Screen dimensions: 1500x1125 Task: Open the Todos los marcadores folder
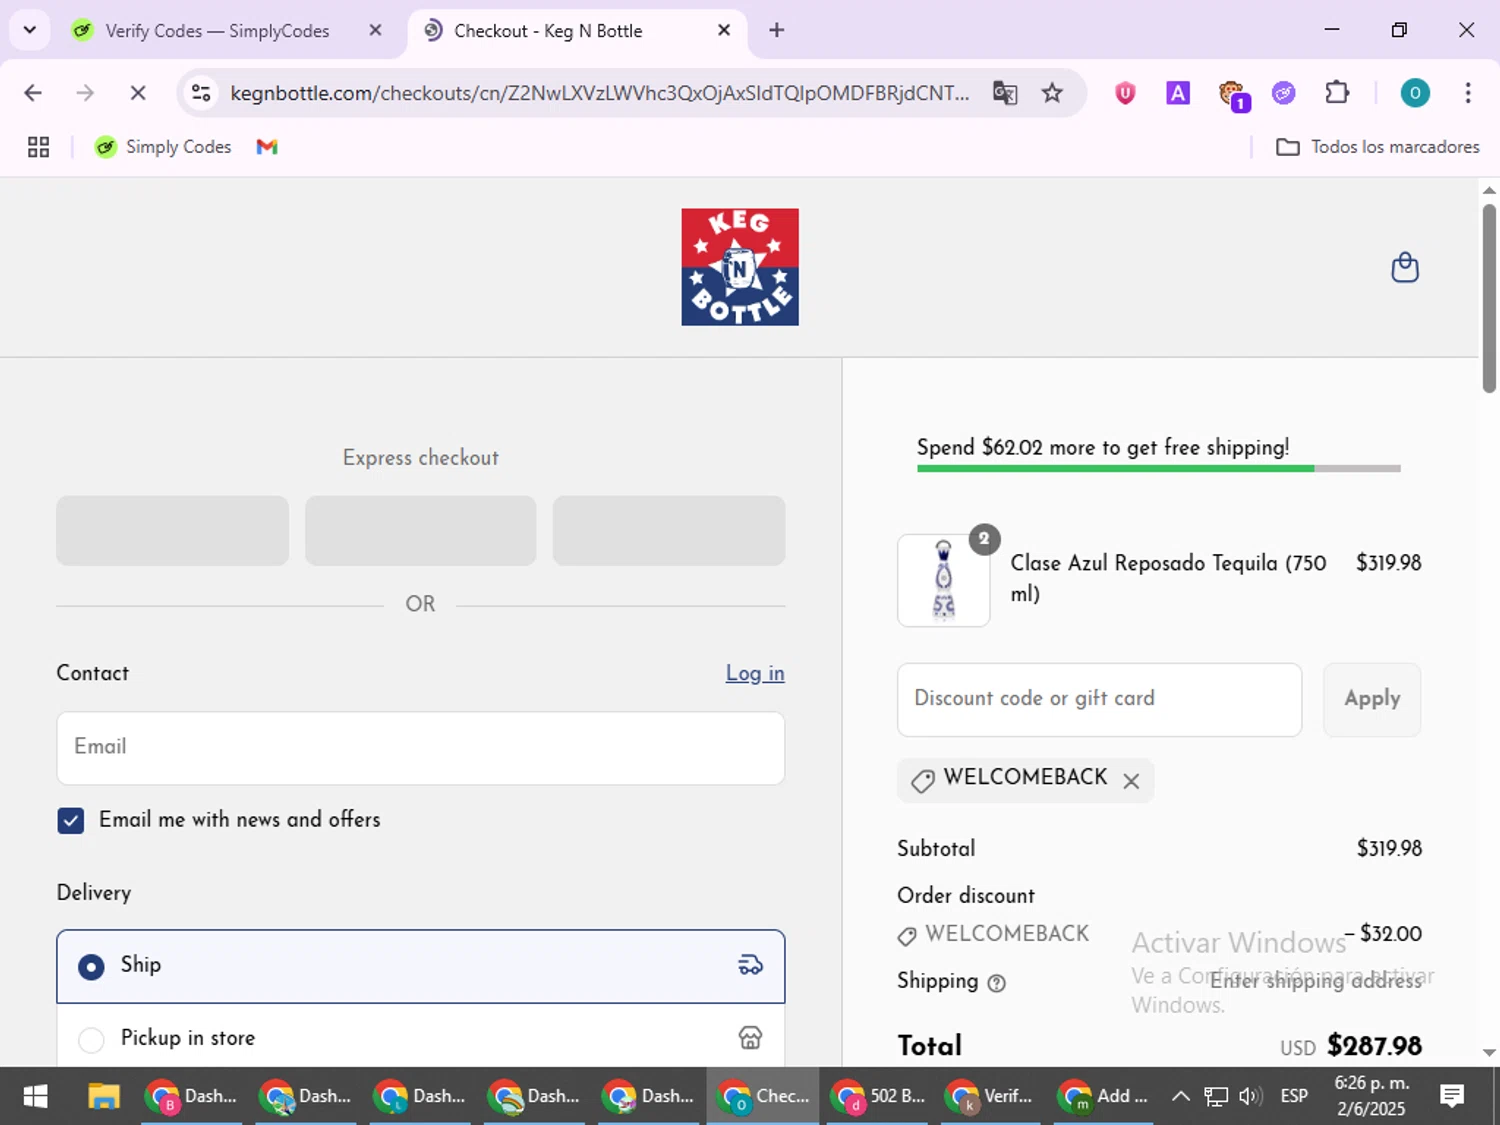point(1377,147)
